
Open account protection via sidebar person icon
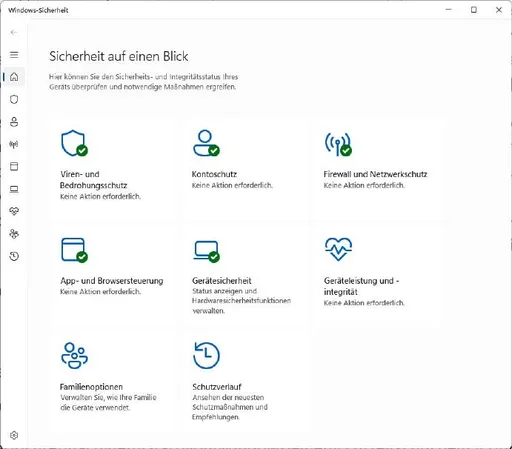tap(14, 122)
